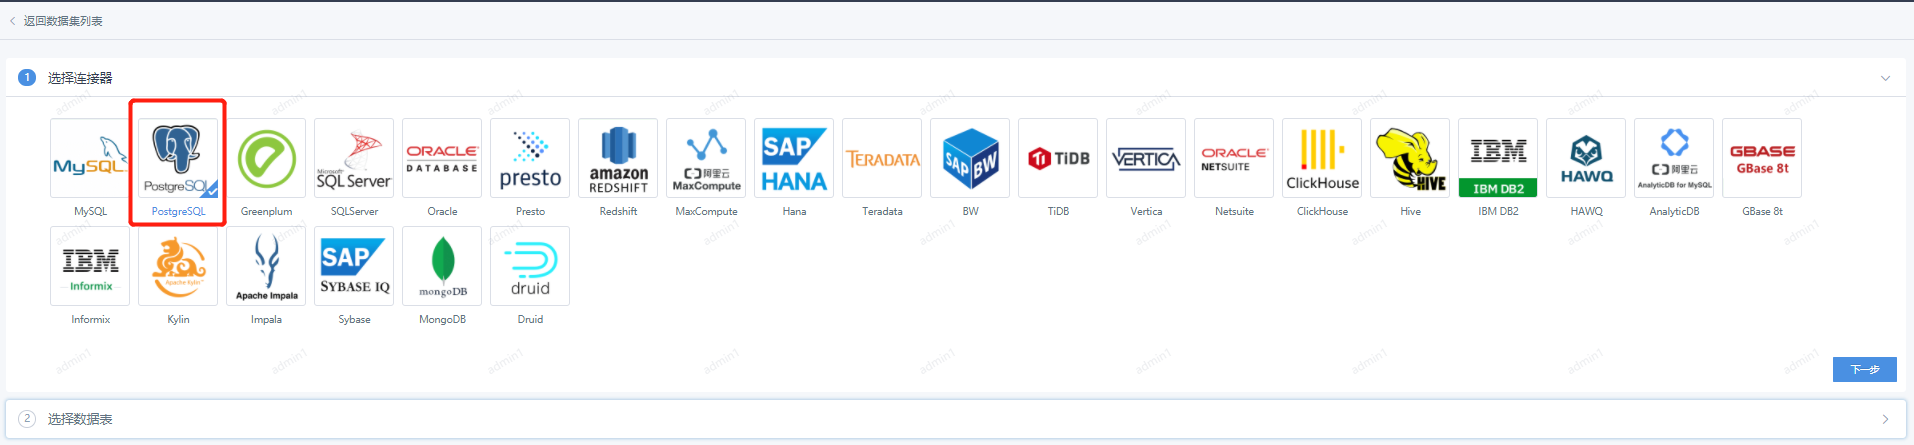Click the Greenplum text label
The width and height of the screenshot is (1914, 445).
click(x=266, y=211)
